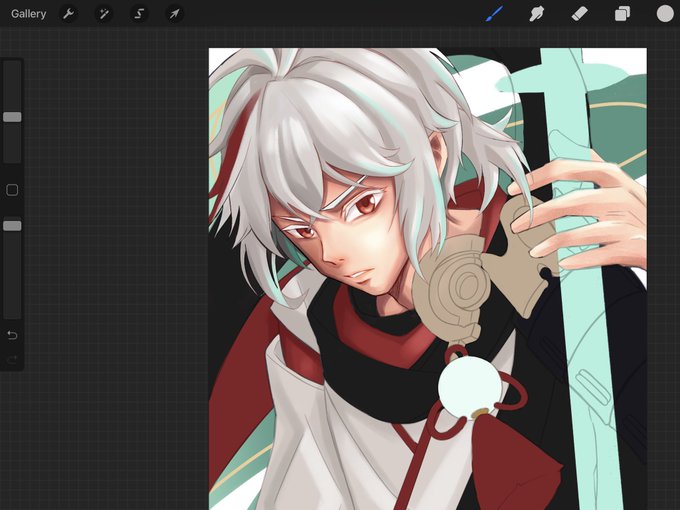Redo with the lower sidebar arrow
Viewport: 680px width, 510px height.
click(12, 359)
